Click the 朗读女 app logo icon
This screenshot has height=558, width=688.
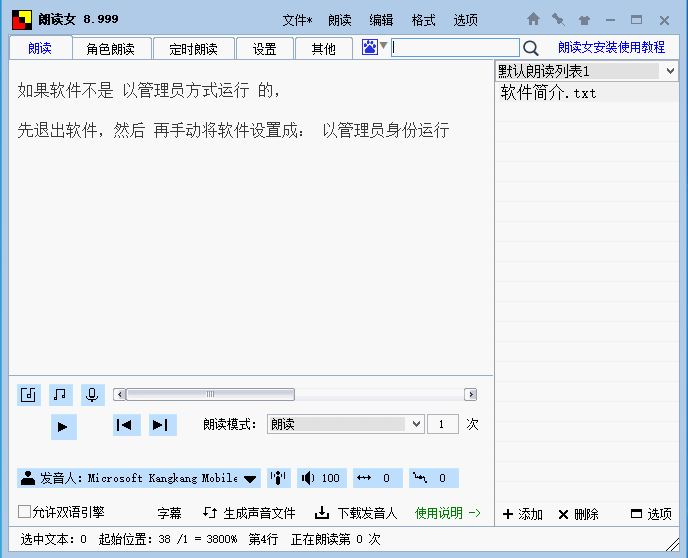tap(22, 20)
